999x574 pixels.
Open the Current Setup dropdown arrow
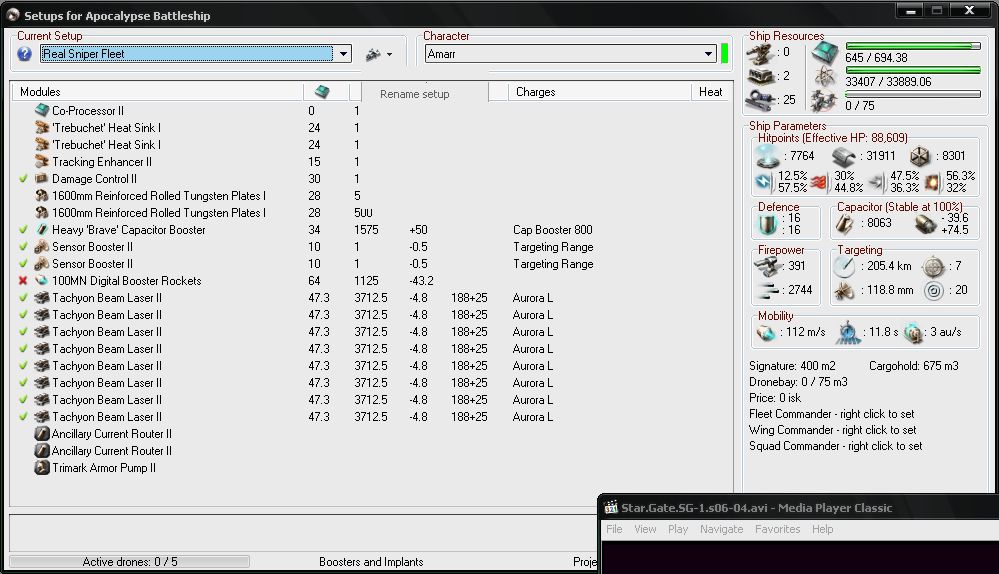click(x=343, y=54)
